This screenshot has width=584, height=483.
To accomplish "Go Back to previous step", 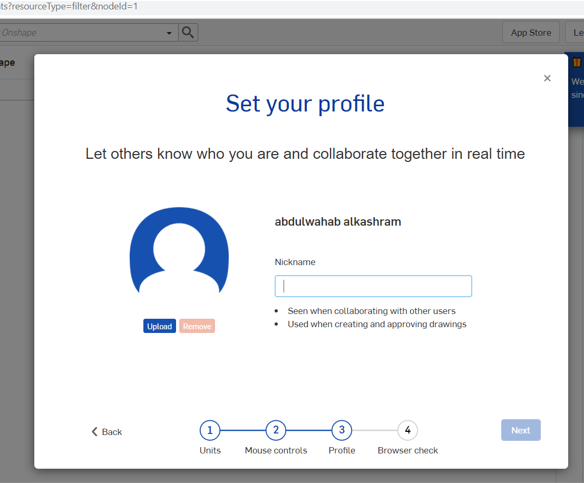I will (x=107, y=432).
